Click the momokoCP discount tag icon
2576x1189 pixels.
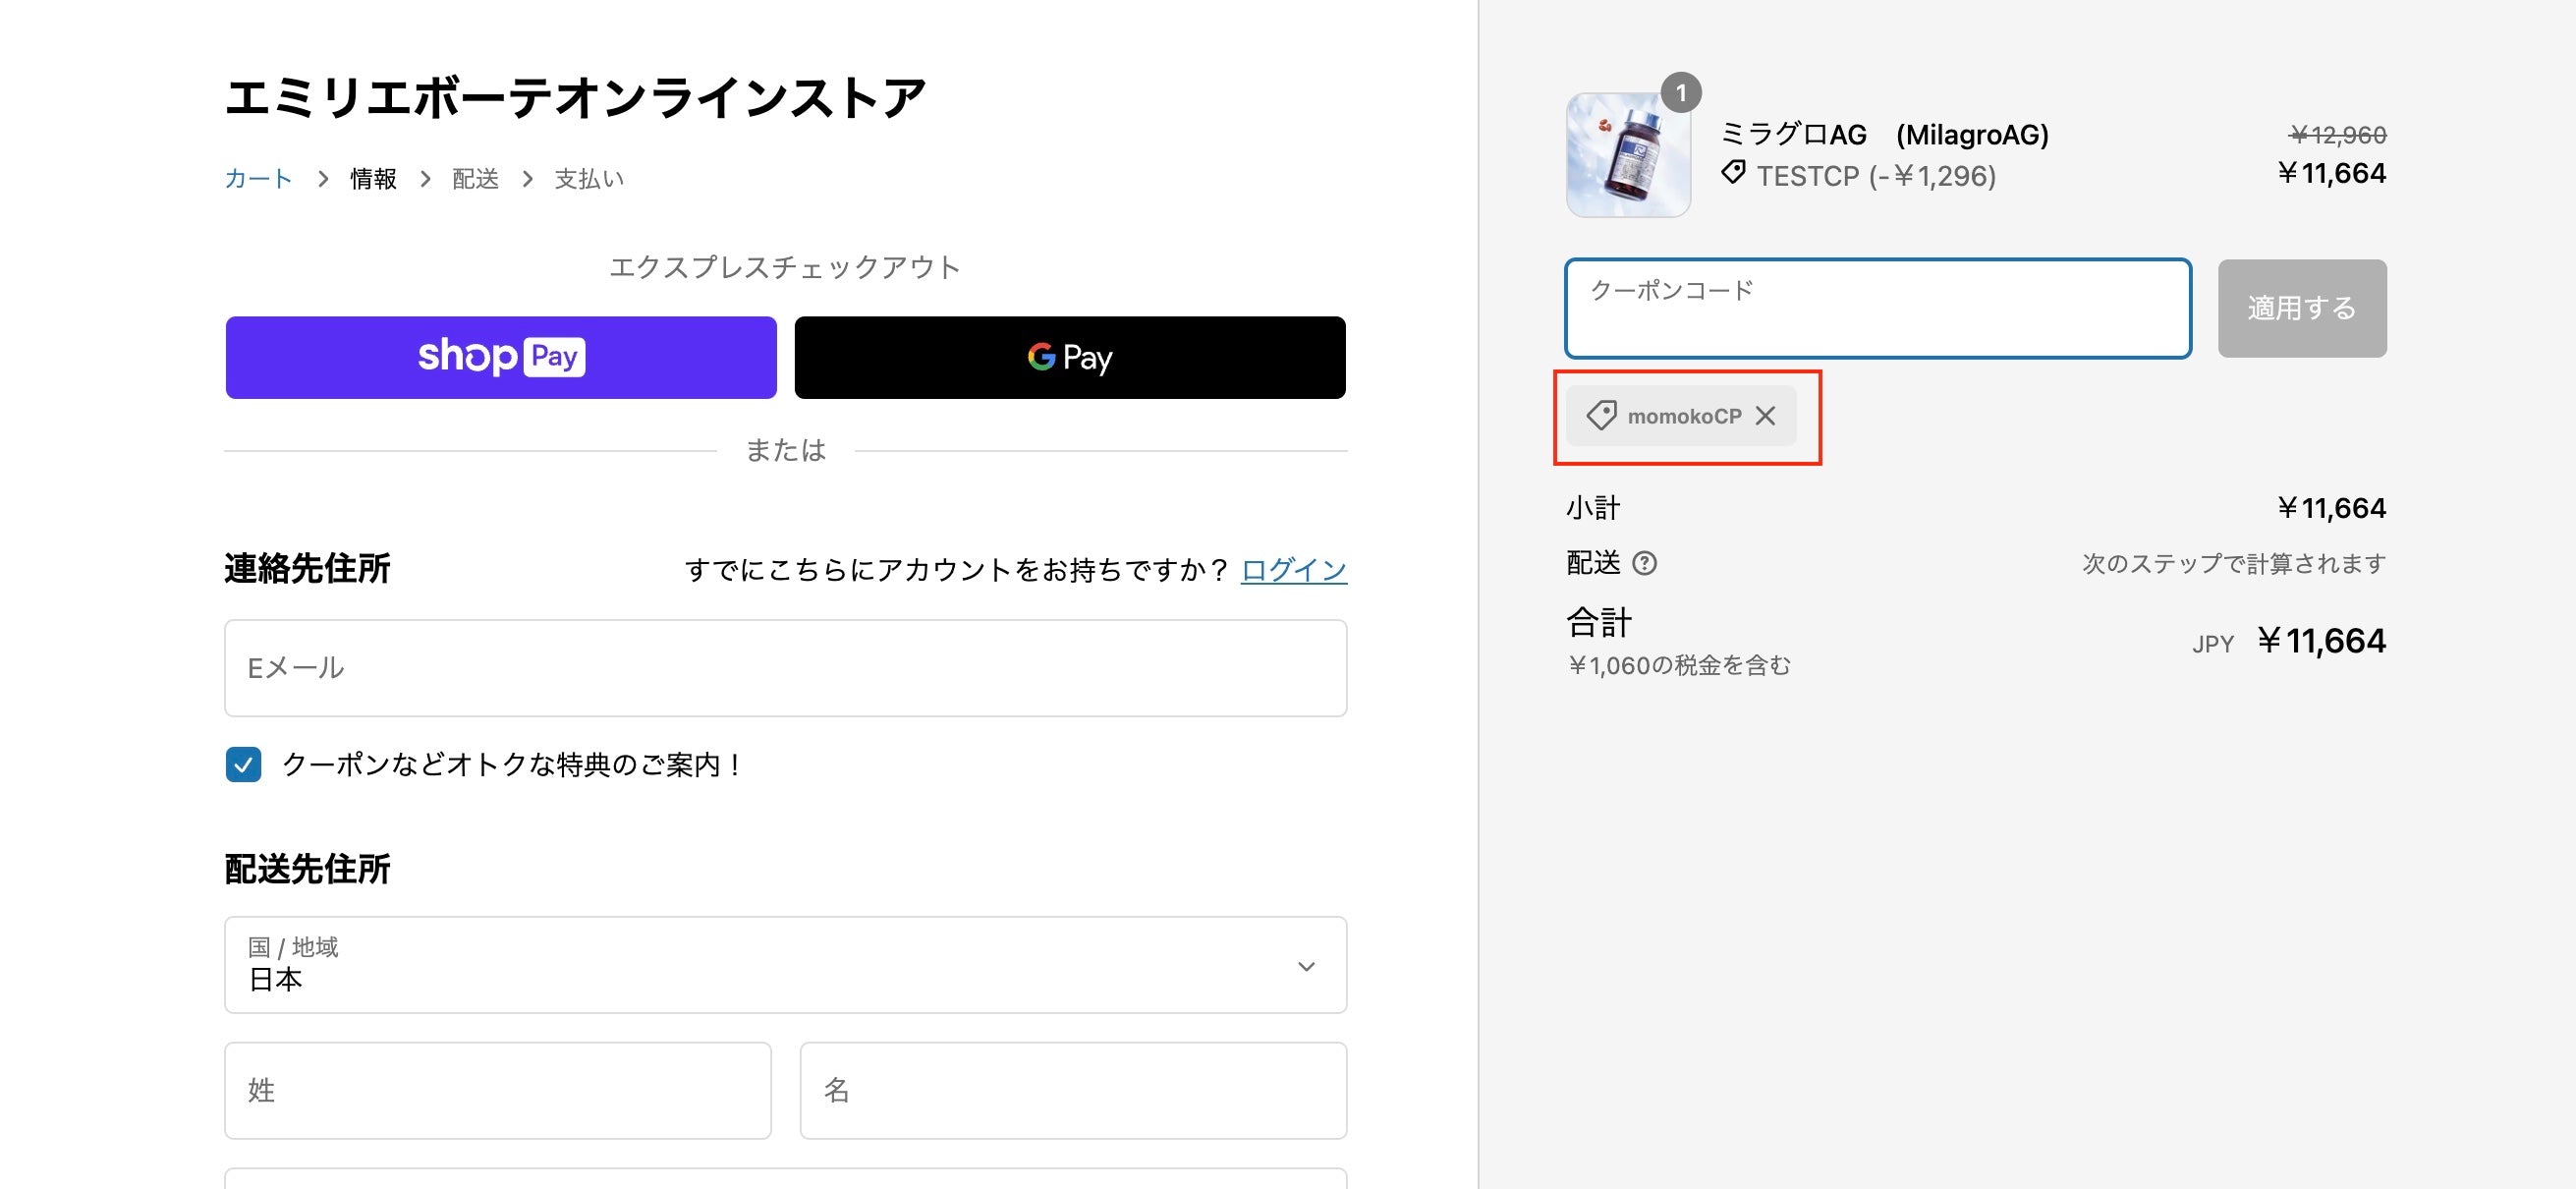(1602, 416)
